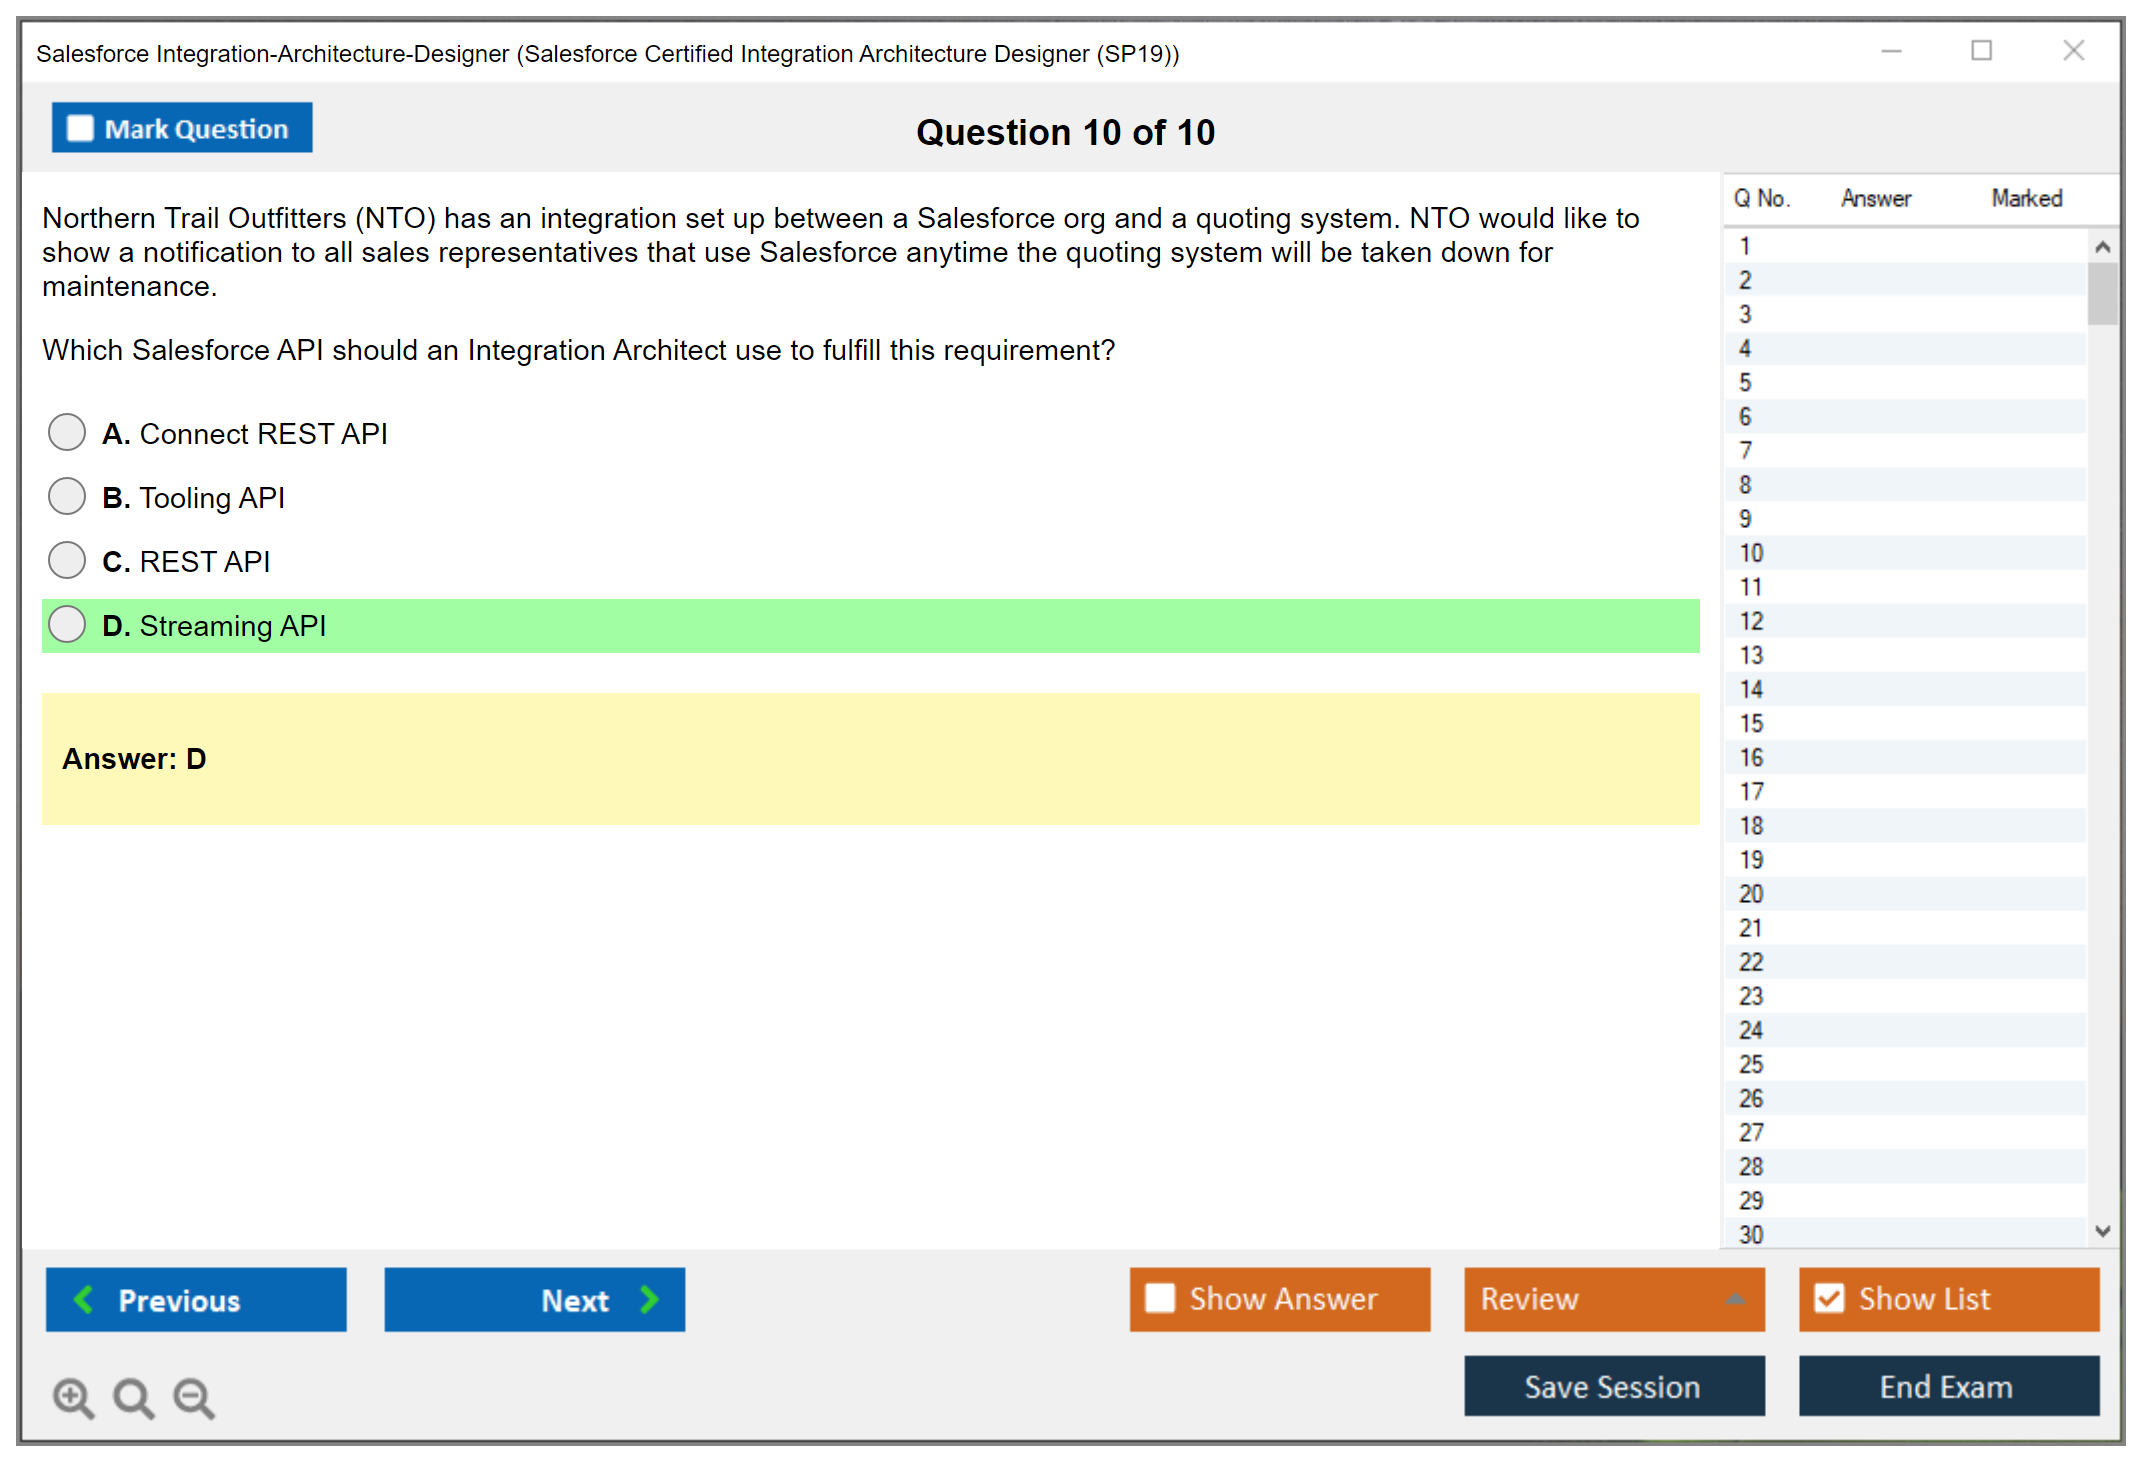Click the reset zoom magnifier icon

pyautogui.click(x=133, y=1397)
